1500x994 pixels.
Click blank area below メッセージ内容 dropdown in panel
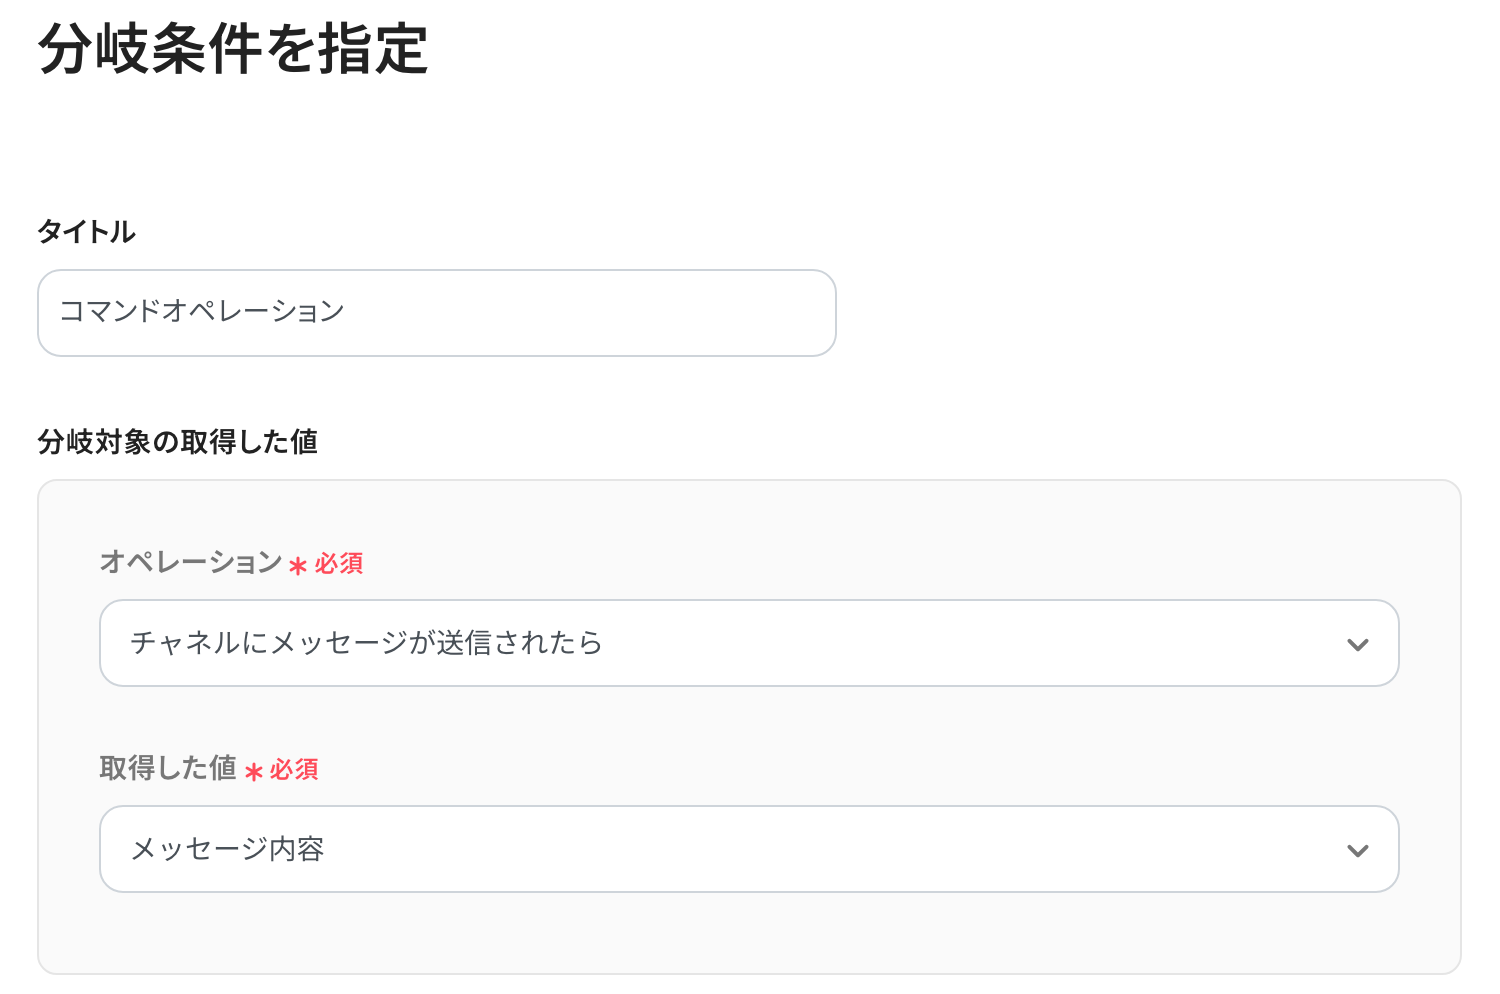pos(748,933)
